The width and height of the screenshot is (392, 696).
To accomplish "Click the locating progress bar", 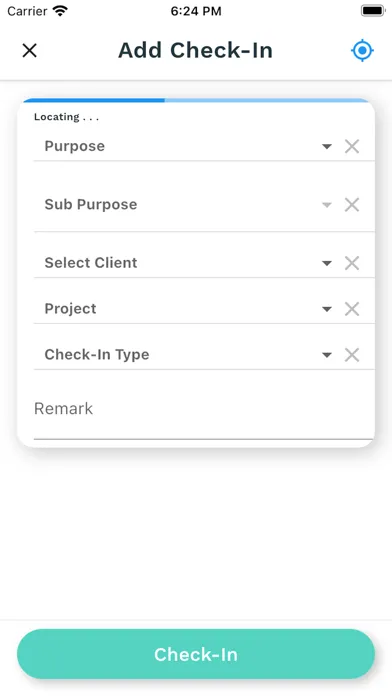I will pyautogui.click(x=196, y=100).
